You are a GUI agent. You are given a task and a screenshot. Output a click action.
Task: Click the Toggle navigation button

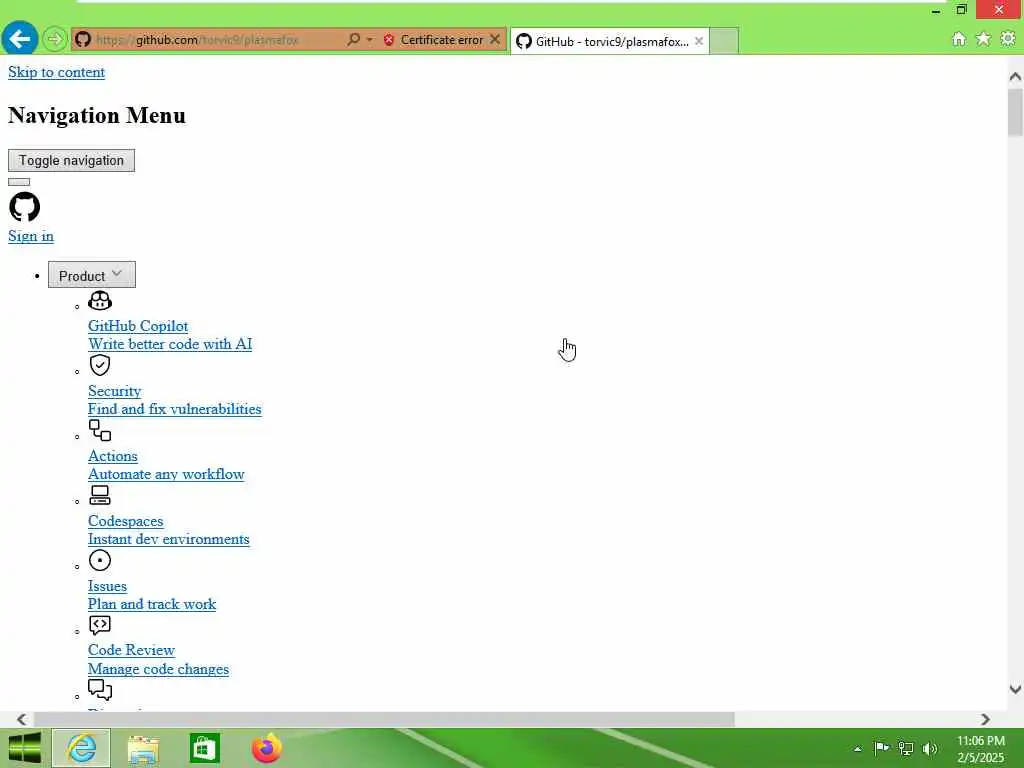click(71, 161)
